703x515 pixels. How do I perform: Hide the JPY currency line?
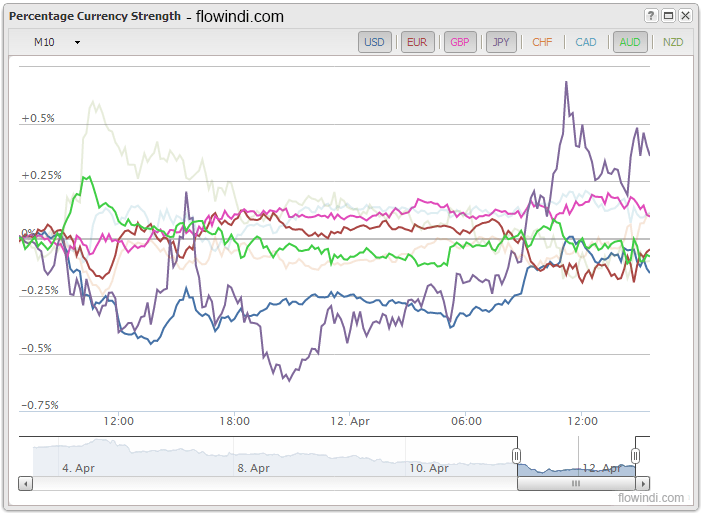(x=501, y=42)
